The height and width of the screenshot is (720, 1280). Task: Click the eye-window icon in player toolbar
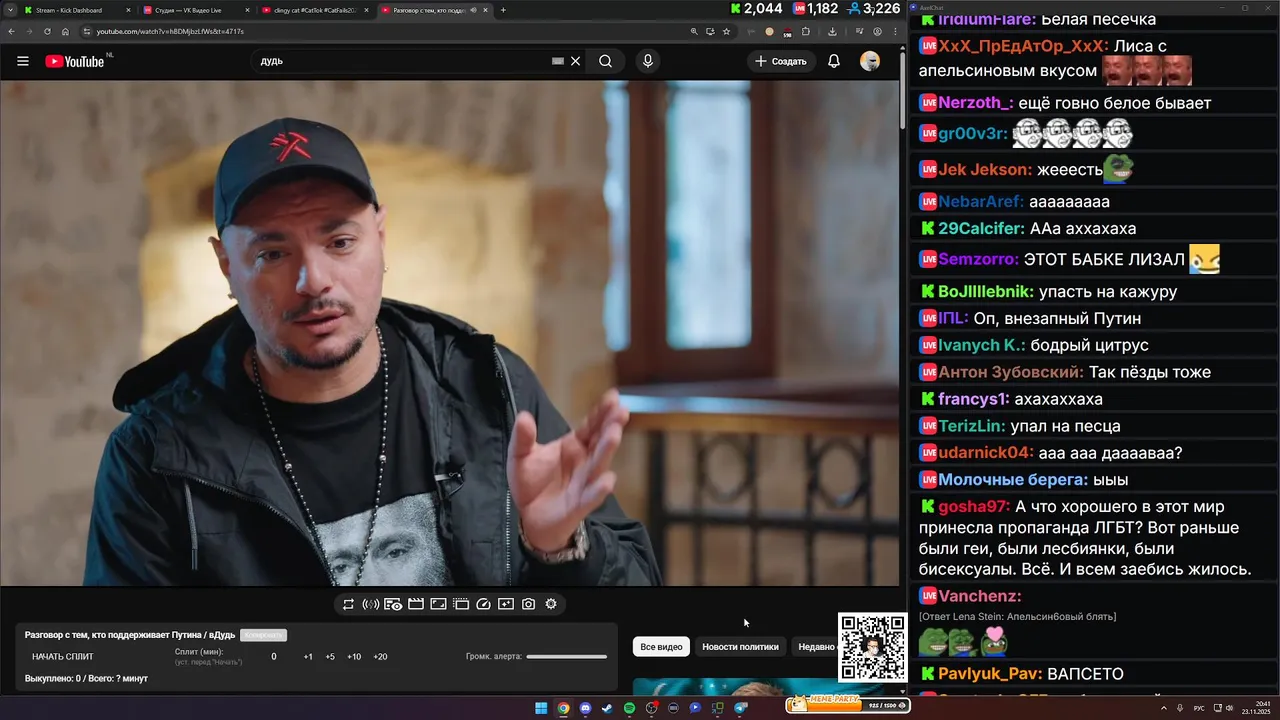click(x=393, y=604)
